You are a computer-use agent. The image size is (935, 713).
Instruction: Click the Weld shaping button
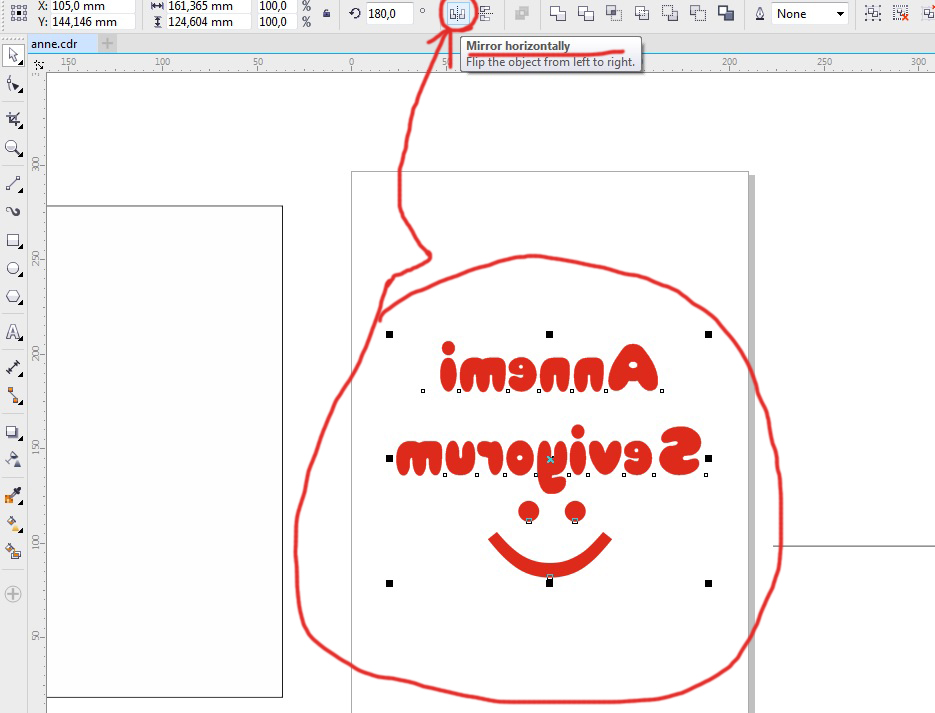point(558,14)
